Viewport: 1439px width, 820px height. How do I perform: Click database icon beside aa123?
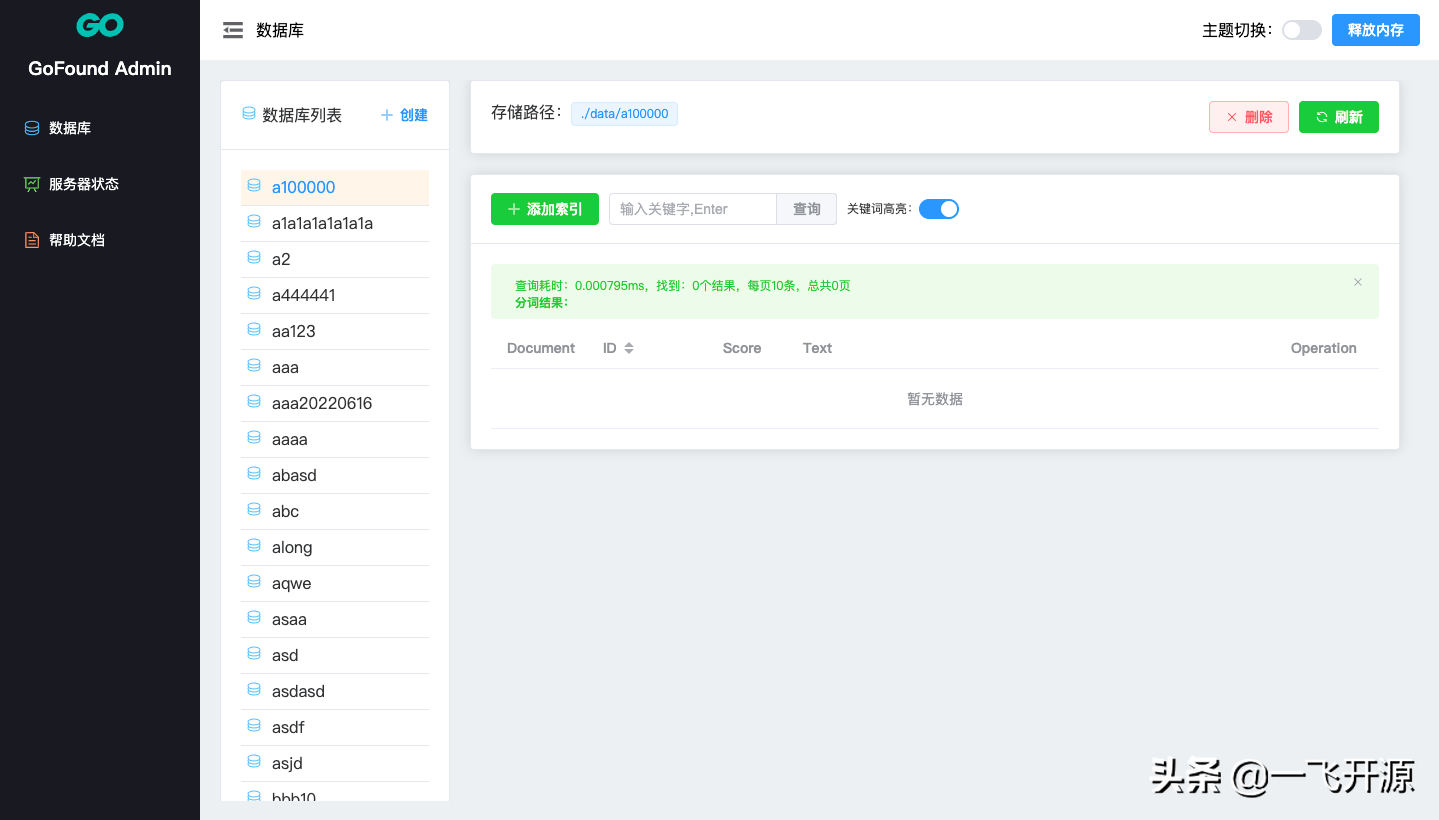pyautogui.click(x=254, y=330)
